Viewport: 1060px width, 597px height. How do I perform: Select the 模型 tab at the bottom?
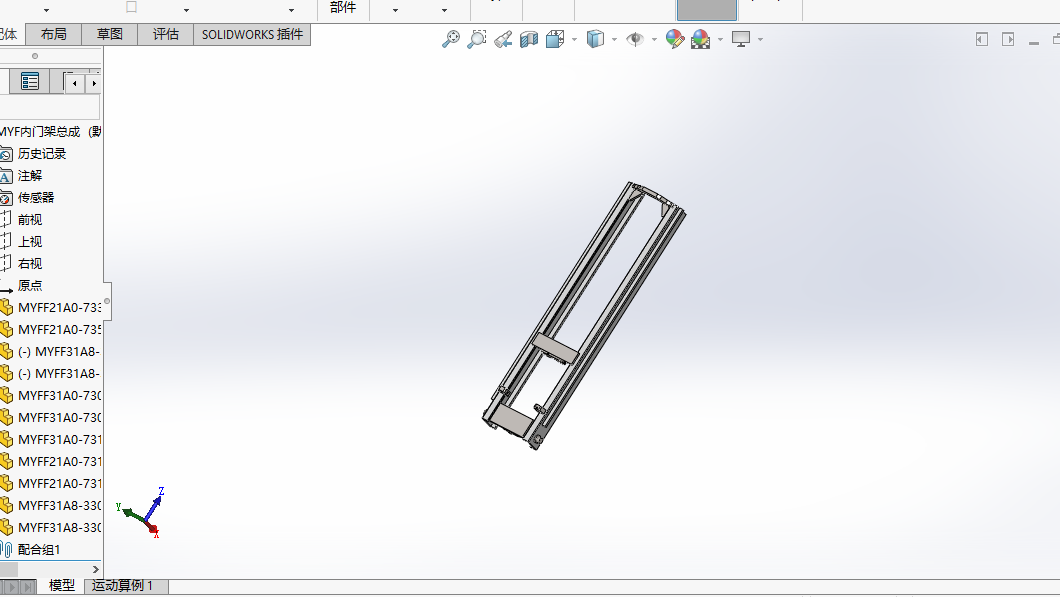(62, 586)
